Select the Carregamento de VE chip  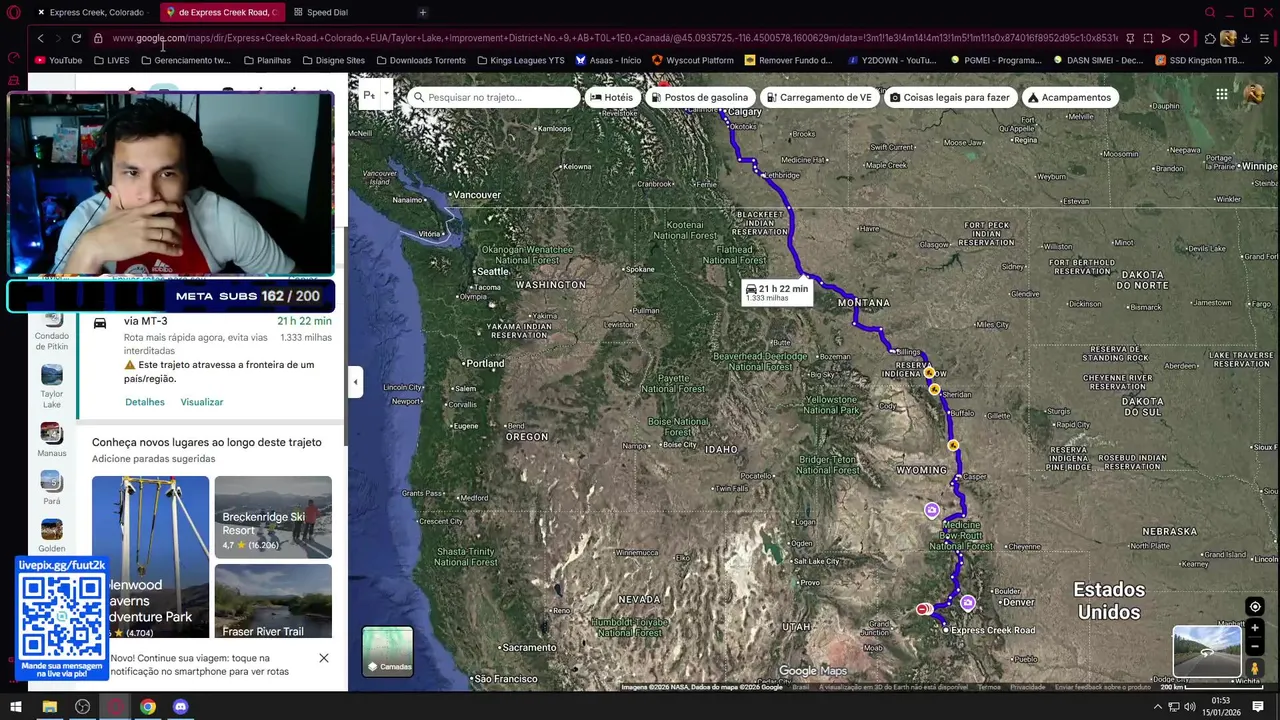point(818,97)
